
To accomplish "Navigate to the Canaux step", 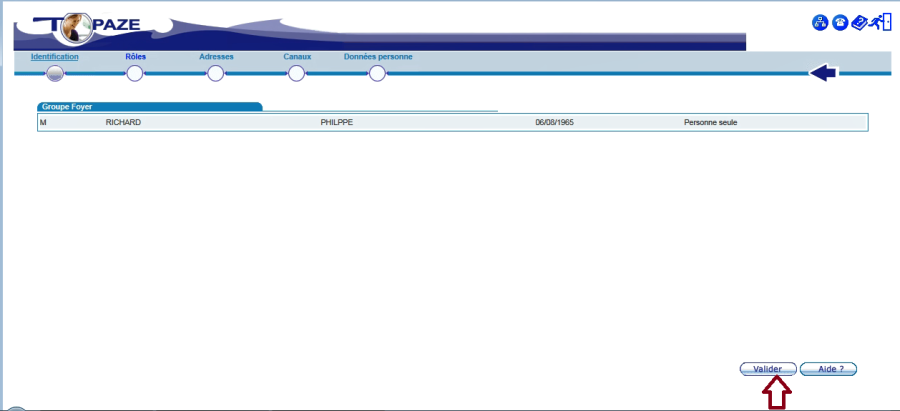I will 297,57.
